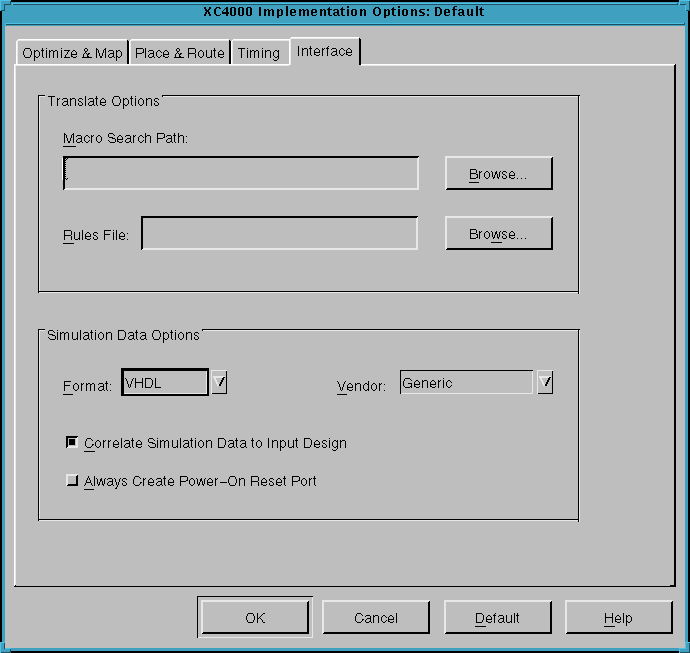Image resolution: width=690 pixels, height=653 pixels.
Task: Open the Place & Route tab
Action: [180, 53]
